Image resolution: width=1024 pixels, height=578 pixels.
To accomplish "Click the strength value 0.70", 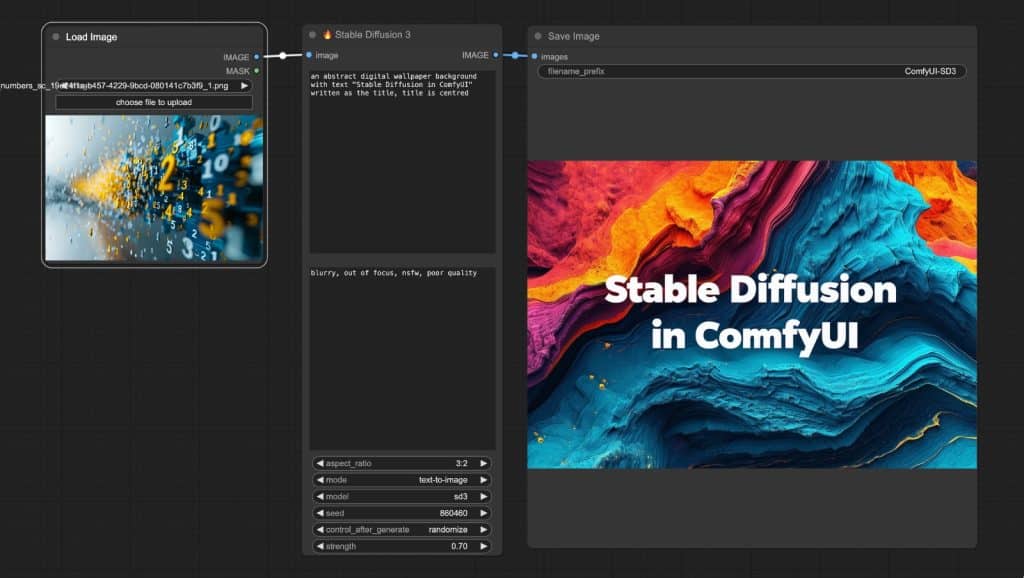I will (x=459, y=546).
